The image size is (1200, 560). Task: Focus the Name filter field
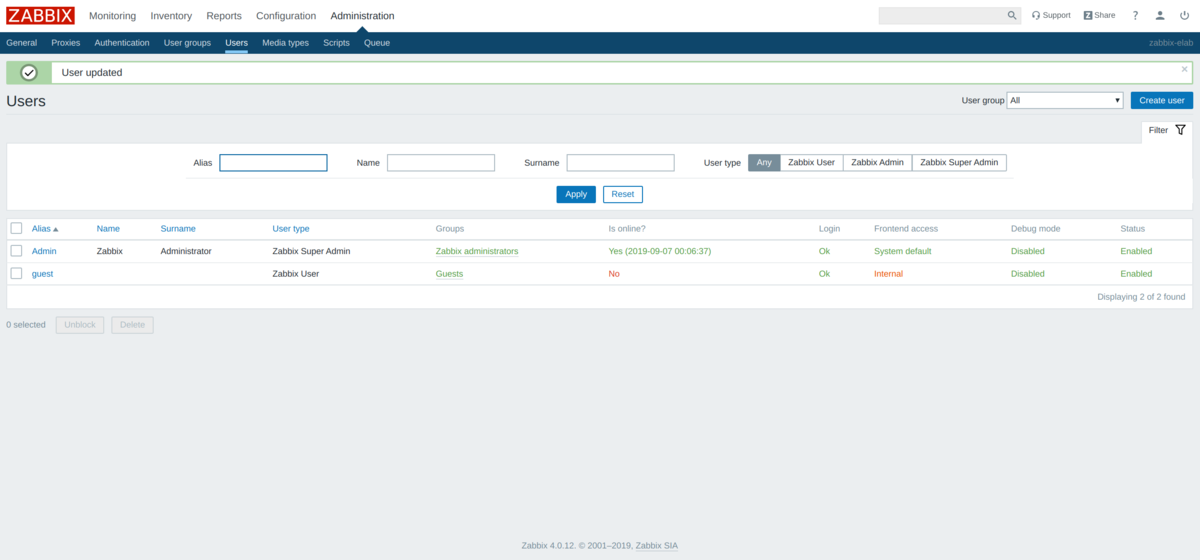[441, 163]
